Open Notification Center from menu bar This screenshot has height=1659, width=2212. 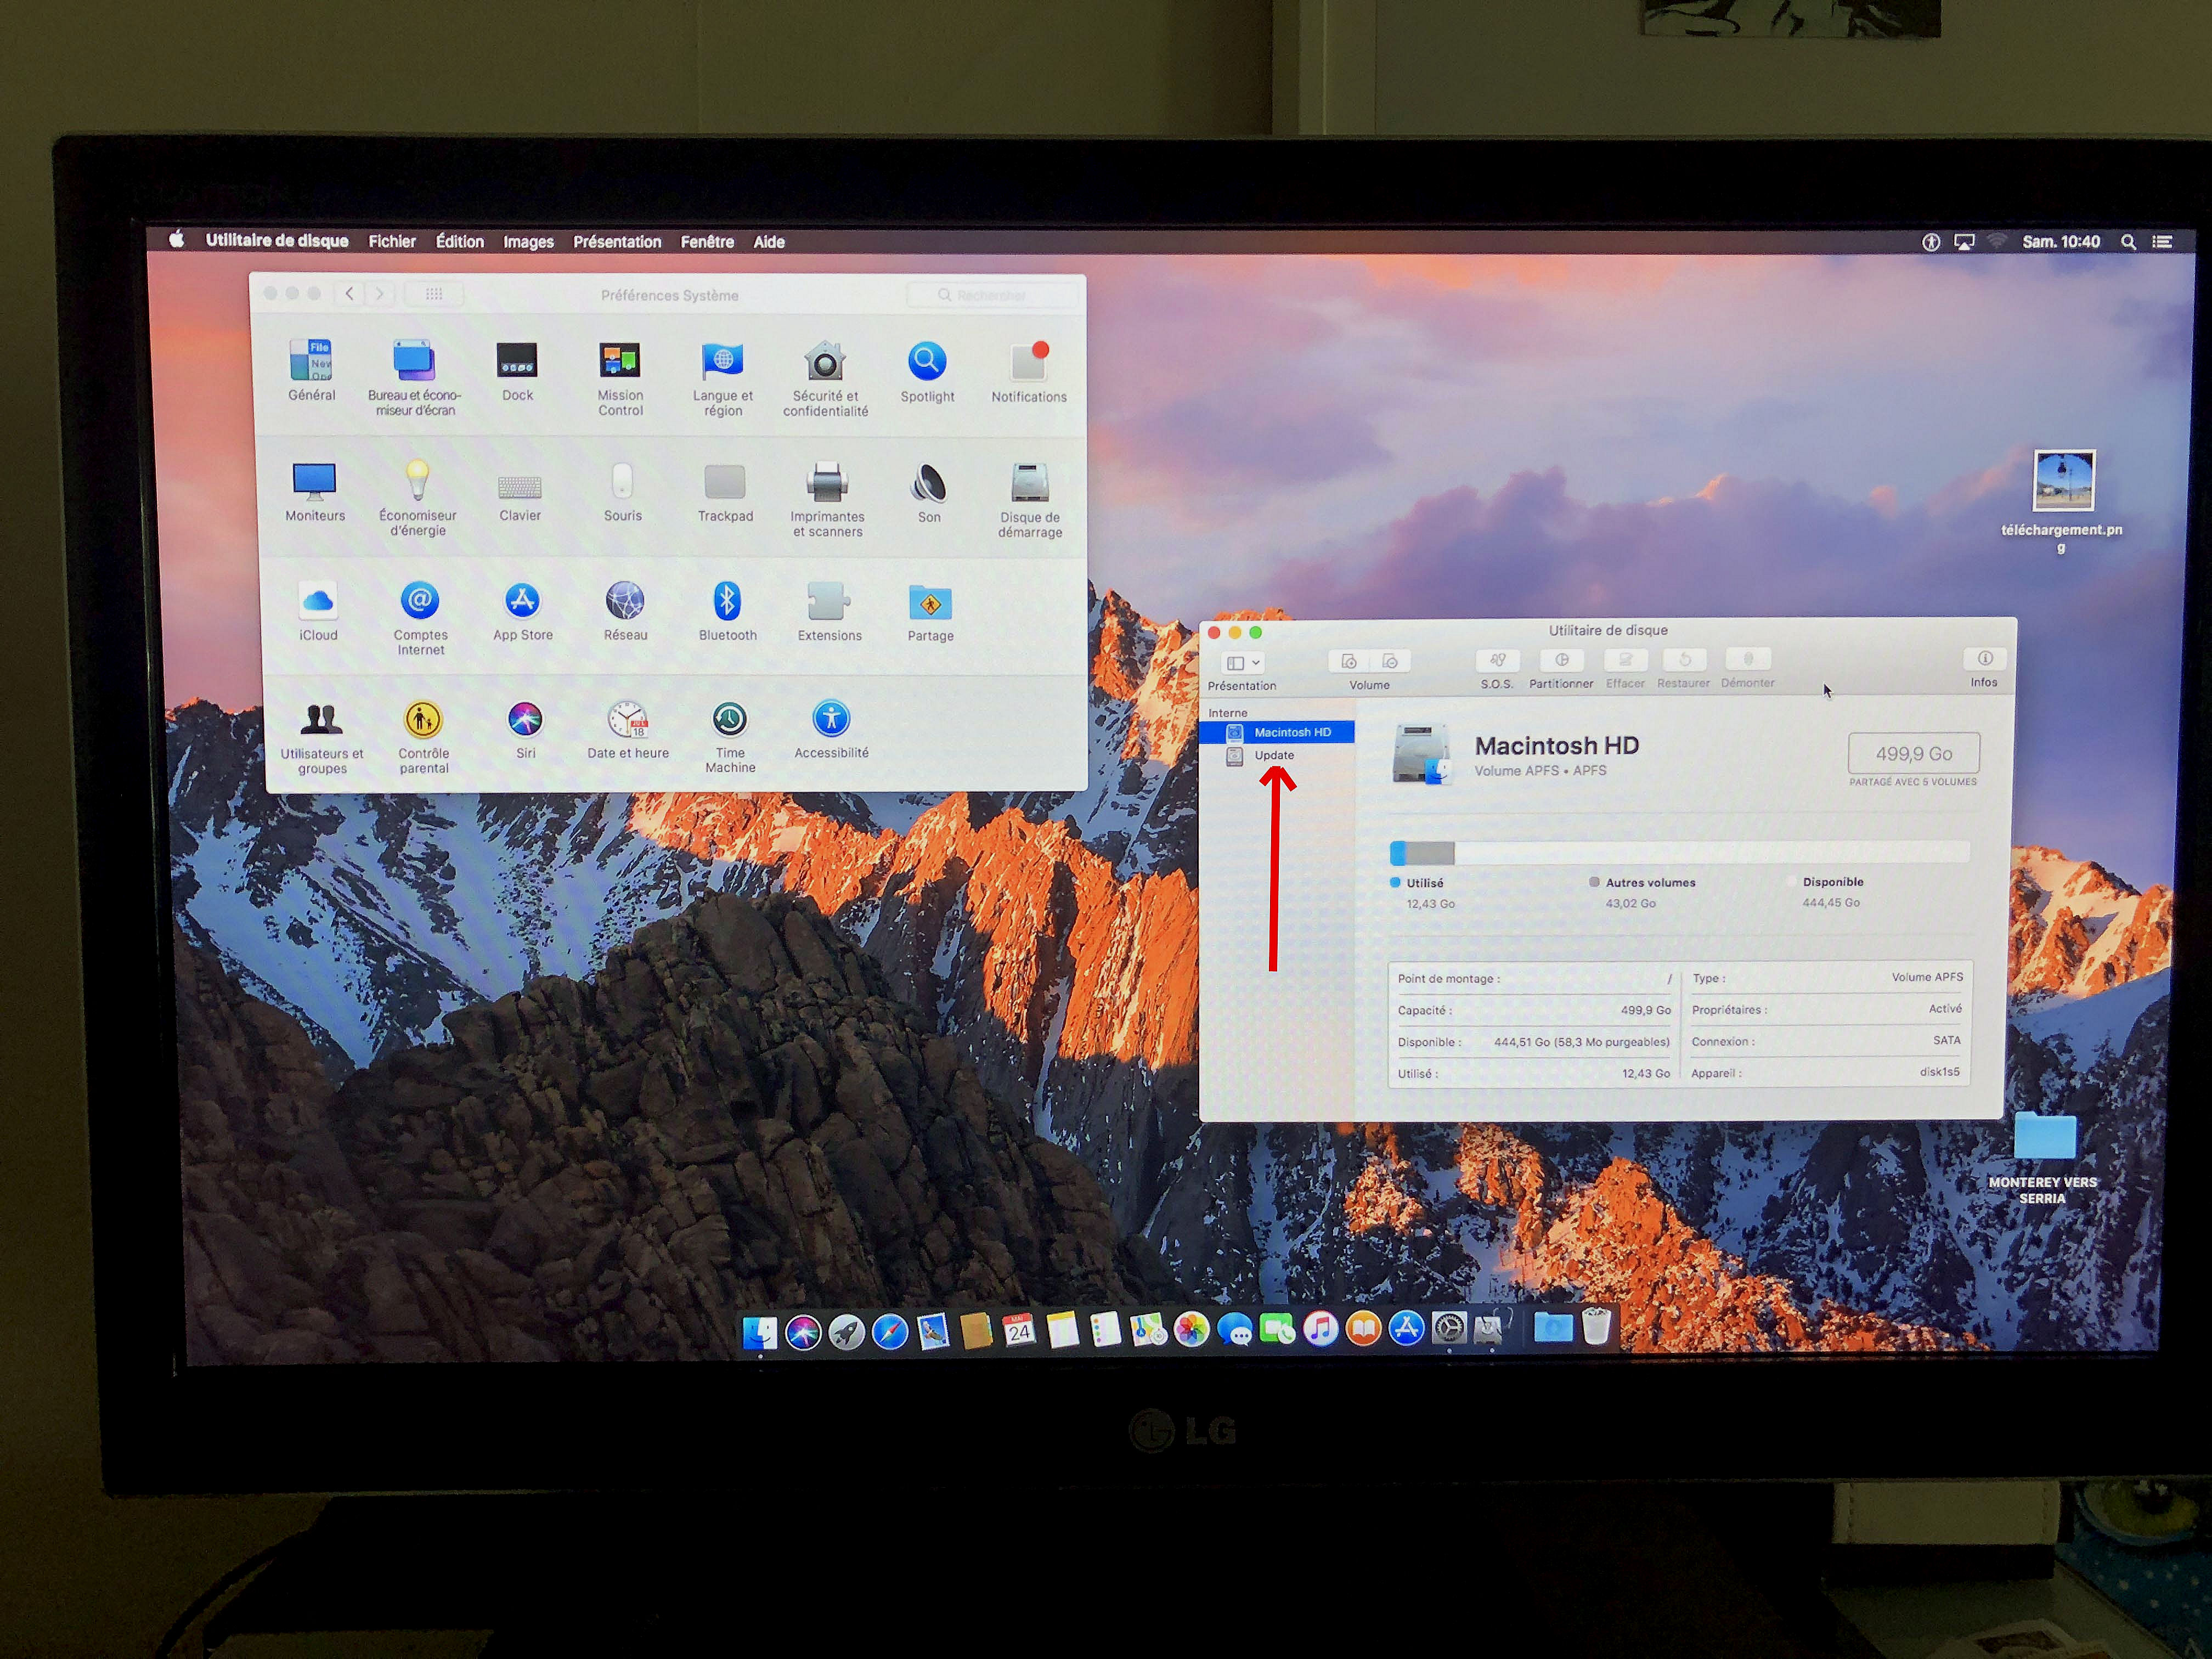tap(2162, 242)
